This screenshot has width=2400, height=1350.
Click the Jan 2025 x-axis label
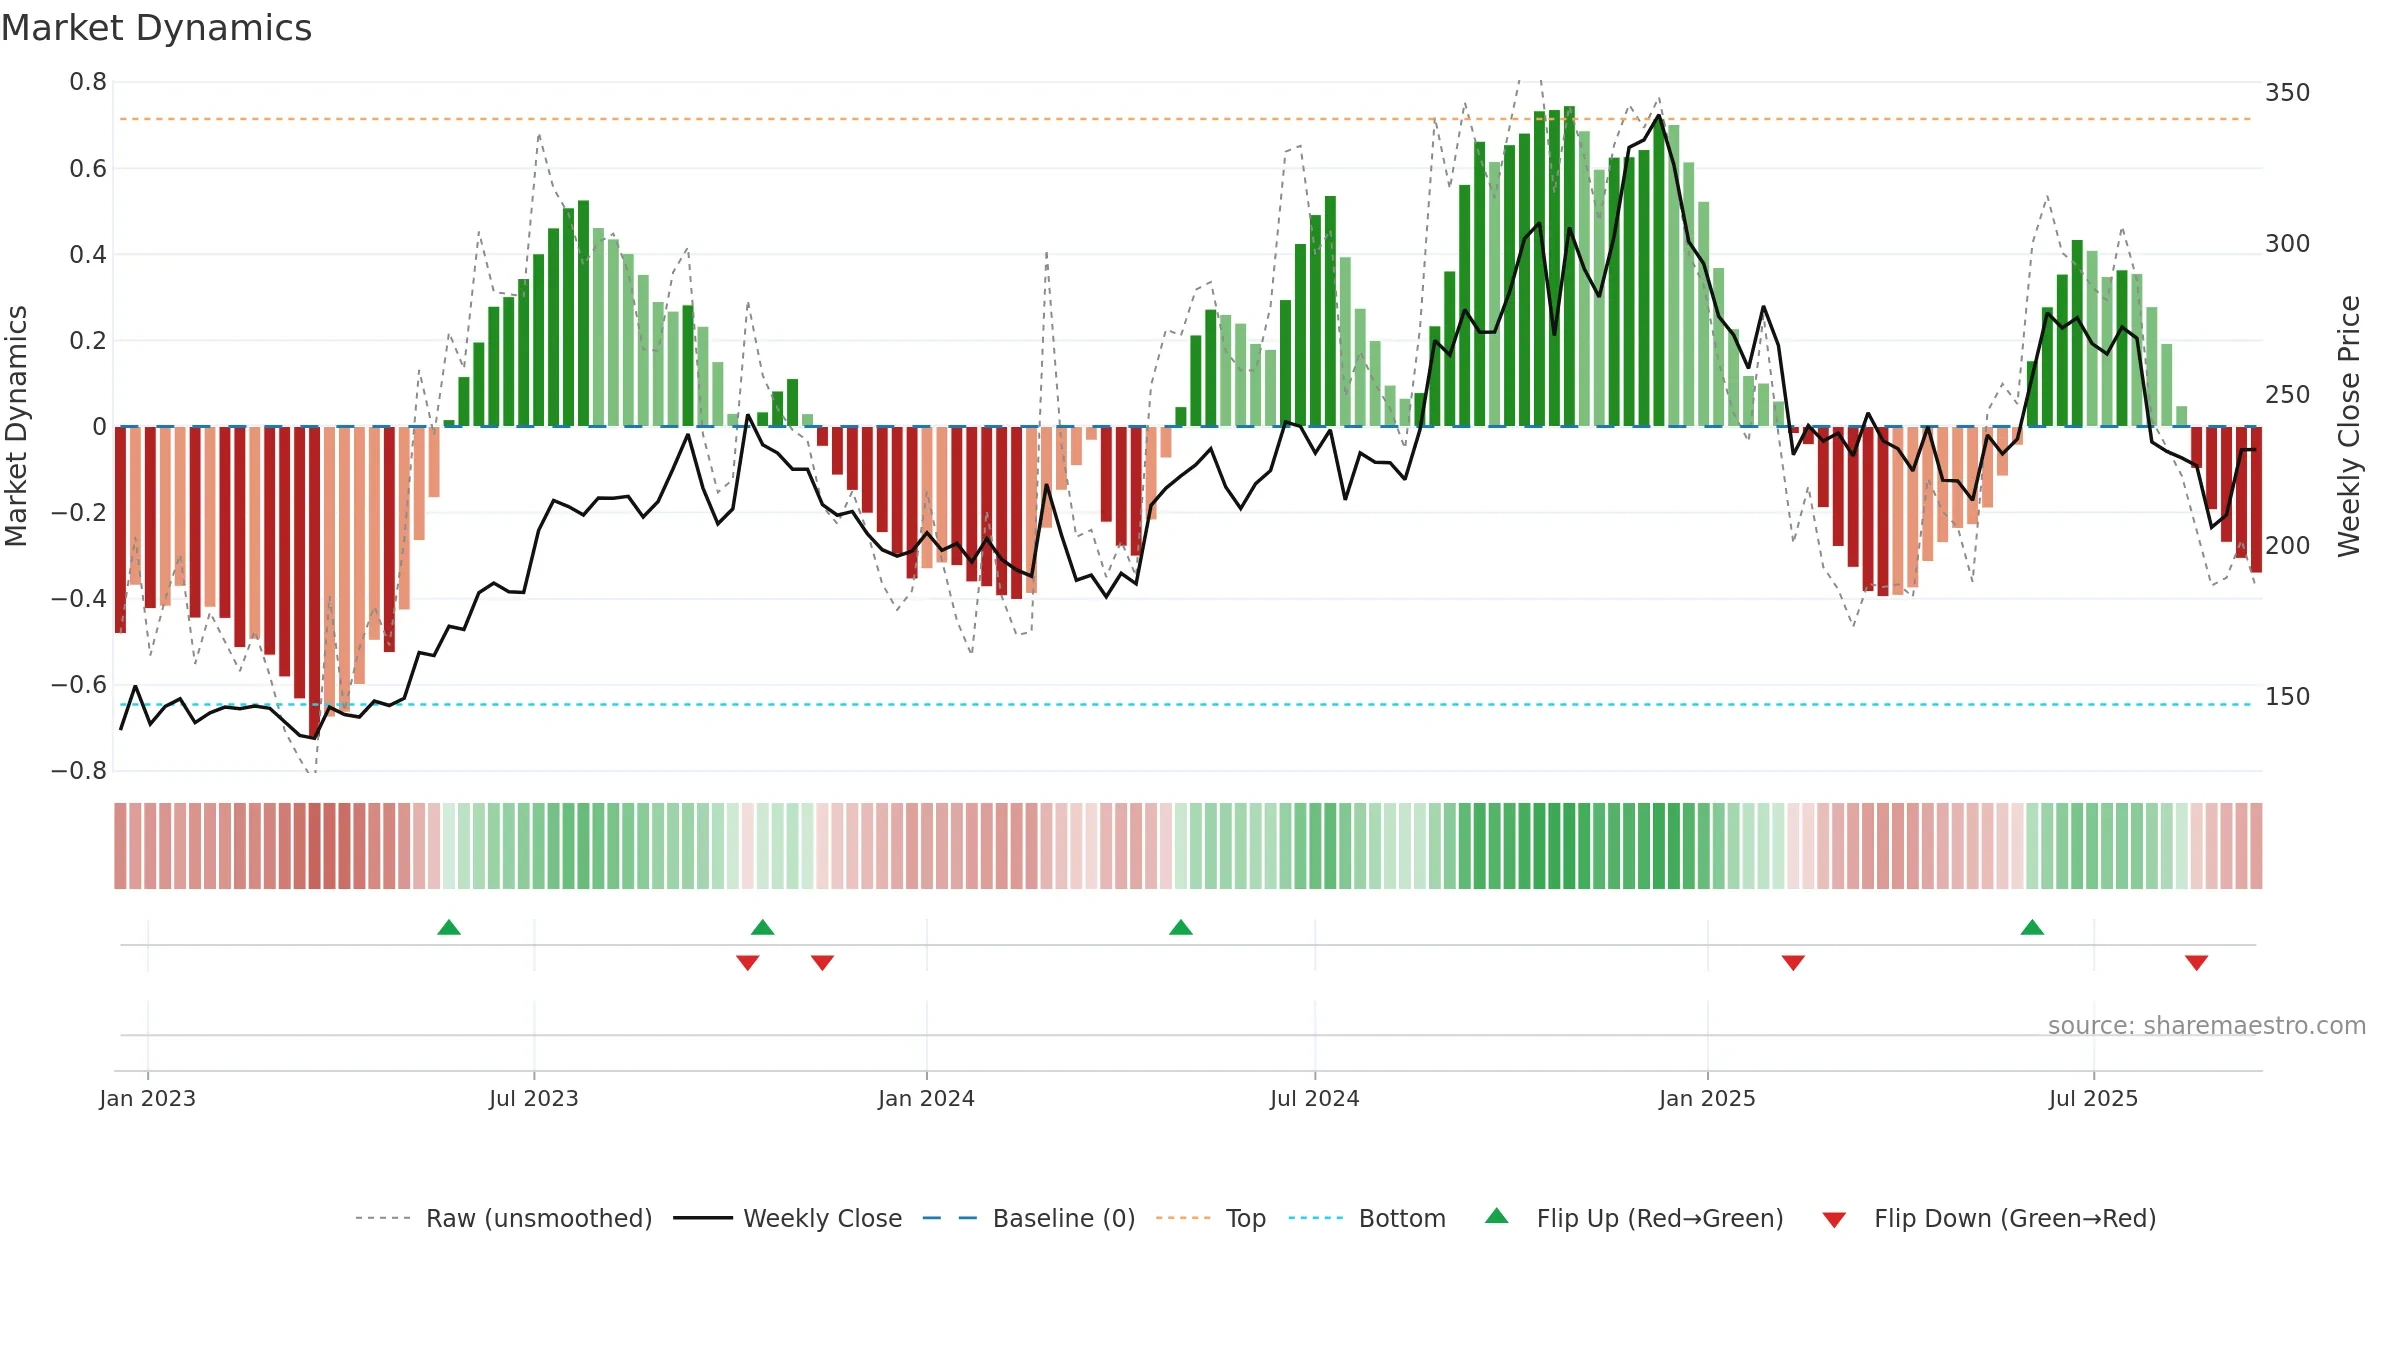1708,1098
